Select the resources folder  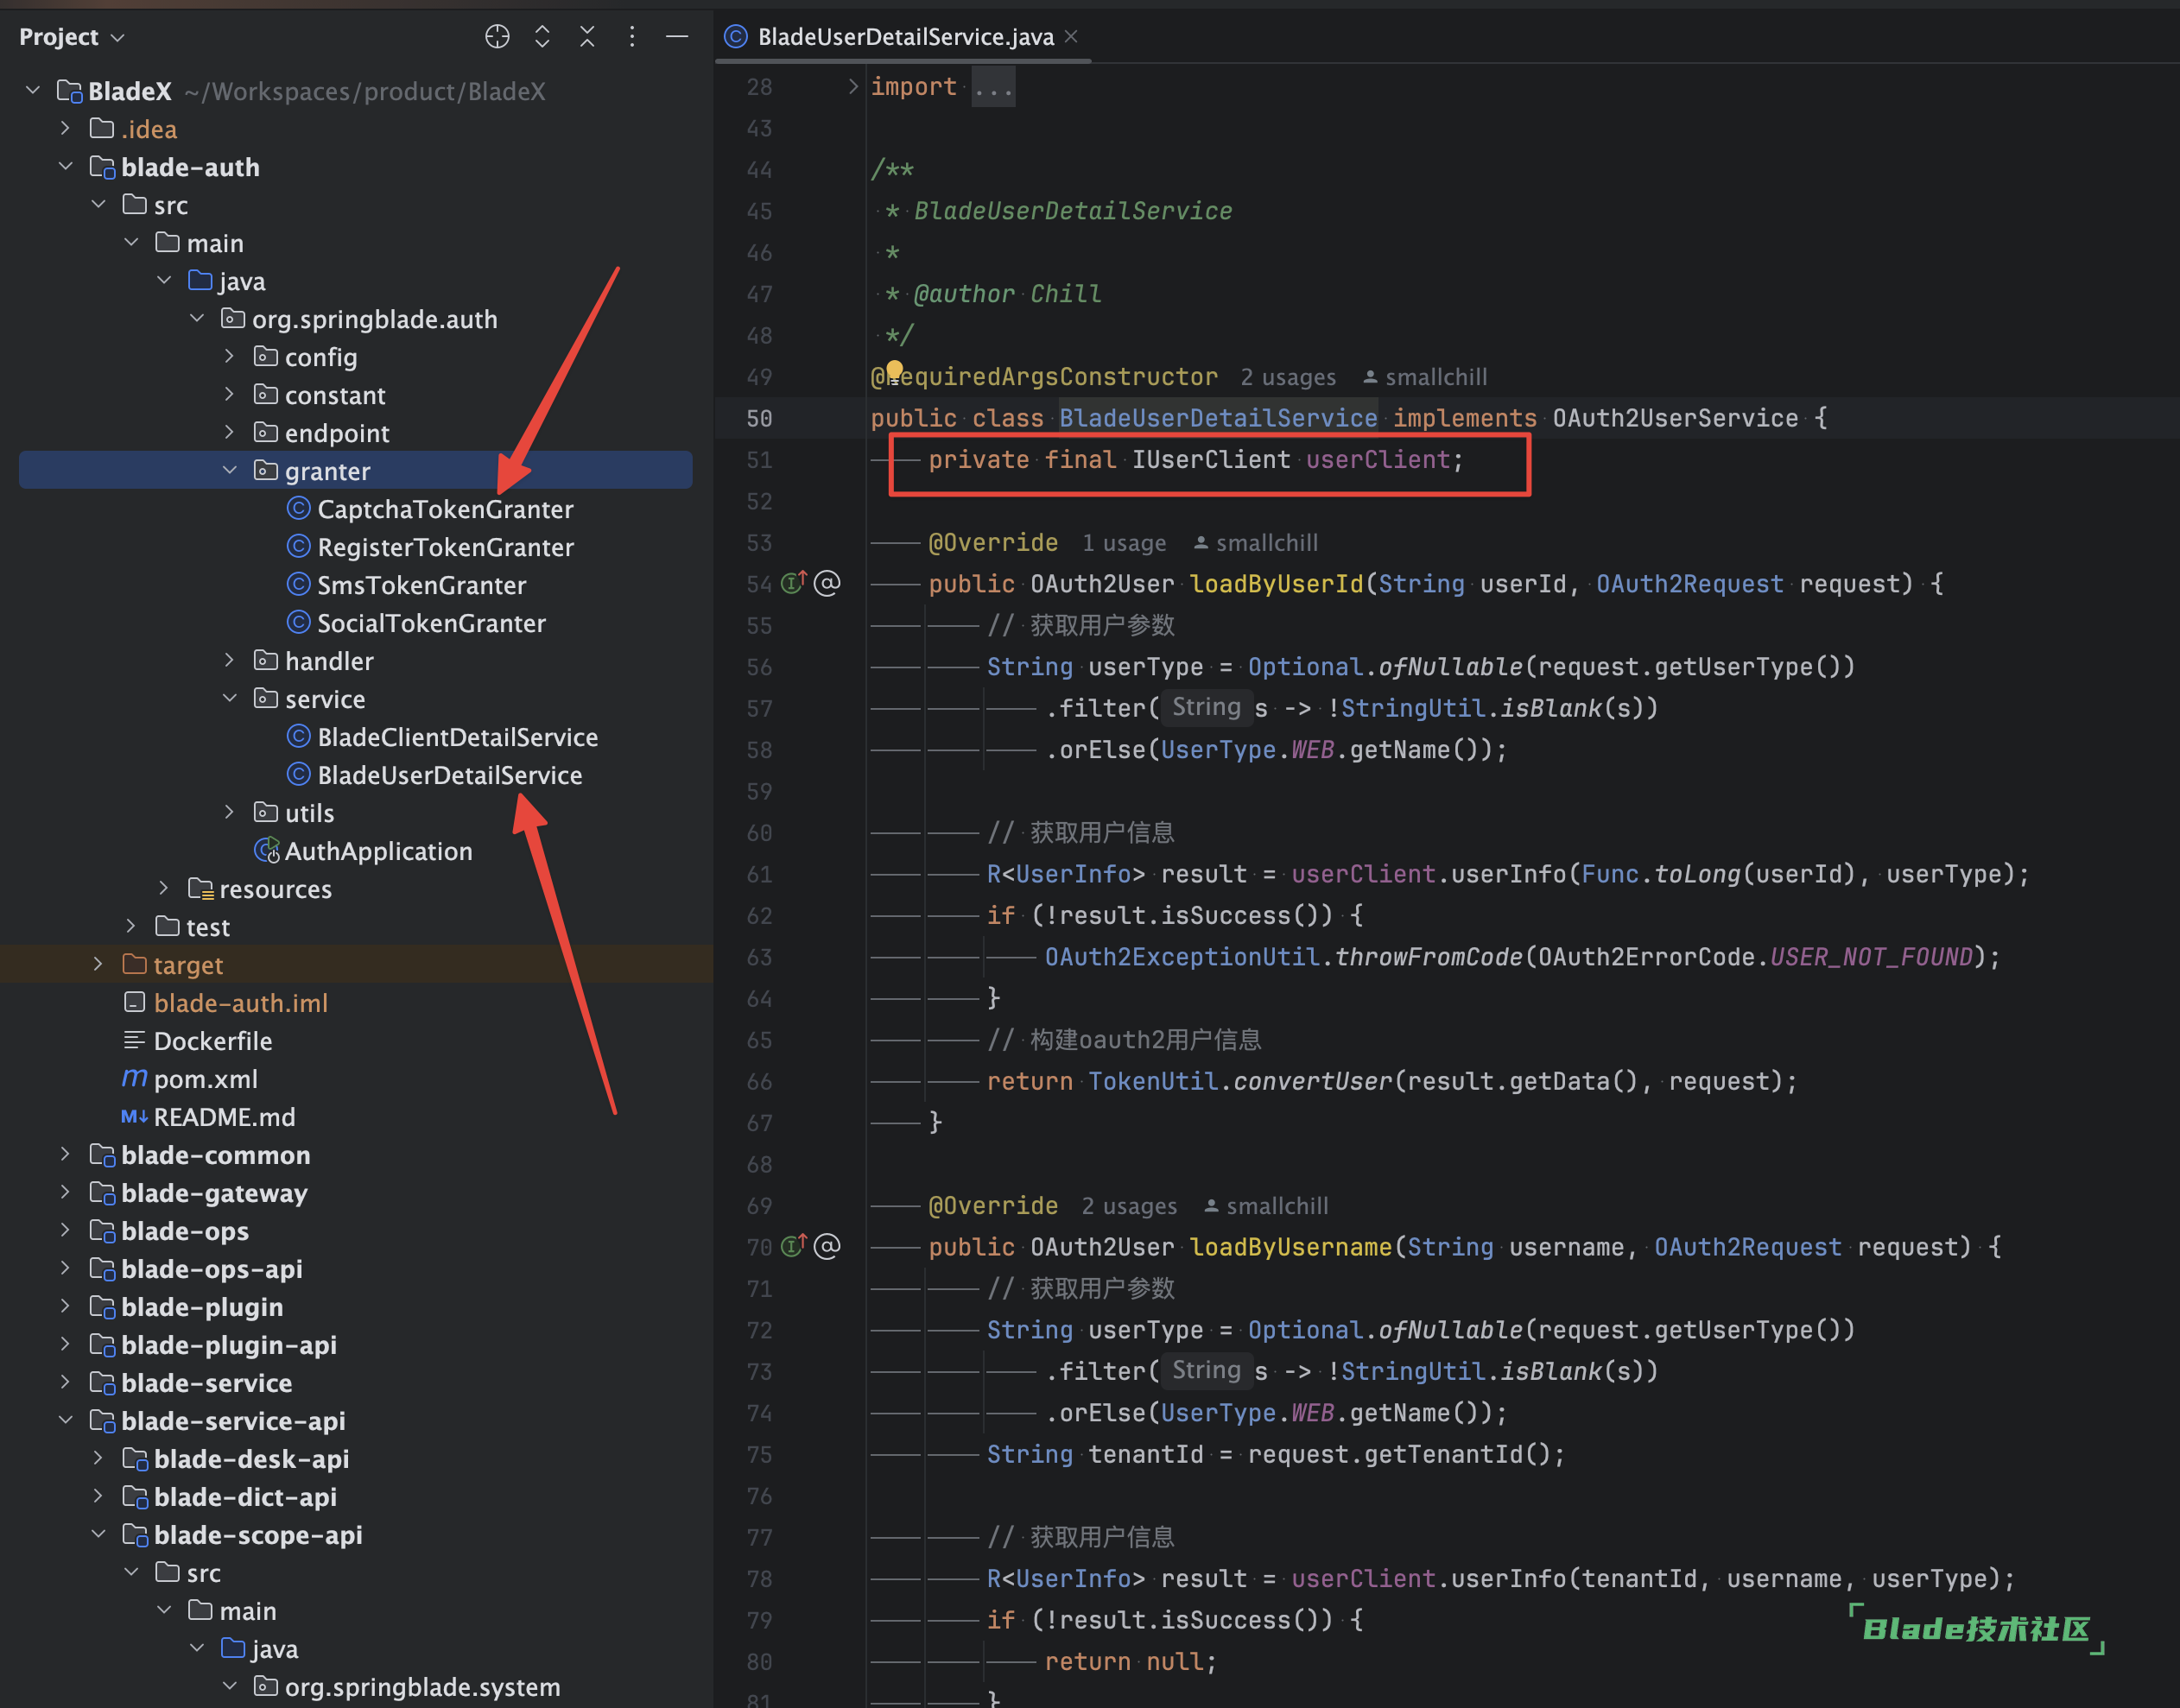pyautogui.click(x=275, y=889)
